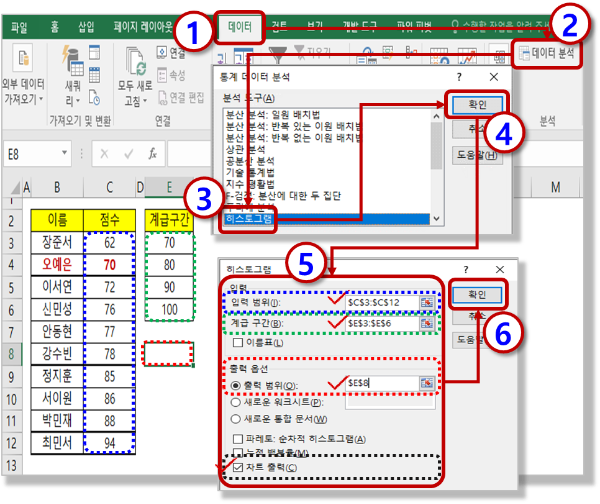Open the 외부 데이터 가져오기 icon
This screenshot has height=504, width=600.
point(23,58)
